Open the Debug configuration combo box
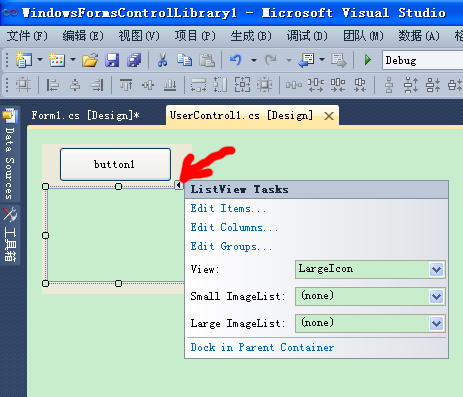Image resolution: width=463 pixels, height=397 pixels. coord(423,60)
